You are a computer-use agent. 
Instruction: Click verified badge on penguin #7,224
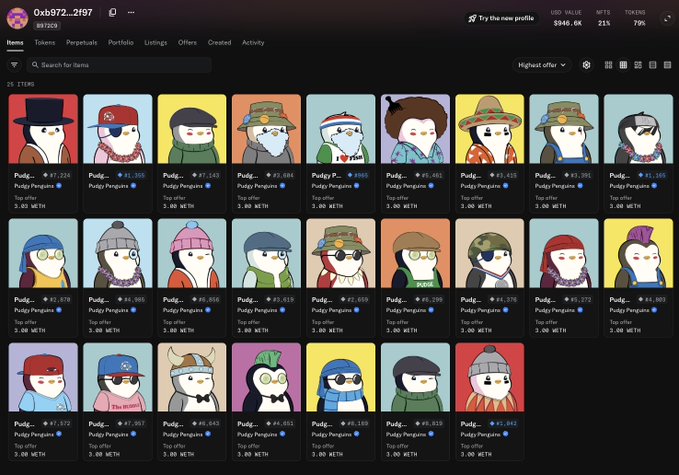point(58,186)
